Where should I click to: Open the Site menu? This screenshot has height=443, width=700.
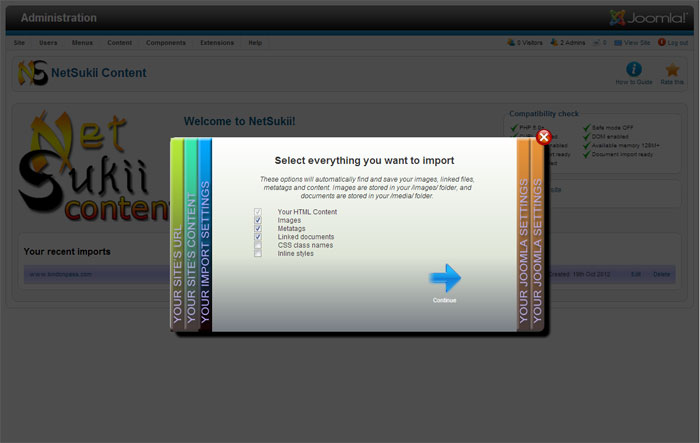pos(19,43)
